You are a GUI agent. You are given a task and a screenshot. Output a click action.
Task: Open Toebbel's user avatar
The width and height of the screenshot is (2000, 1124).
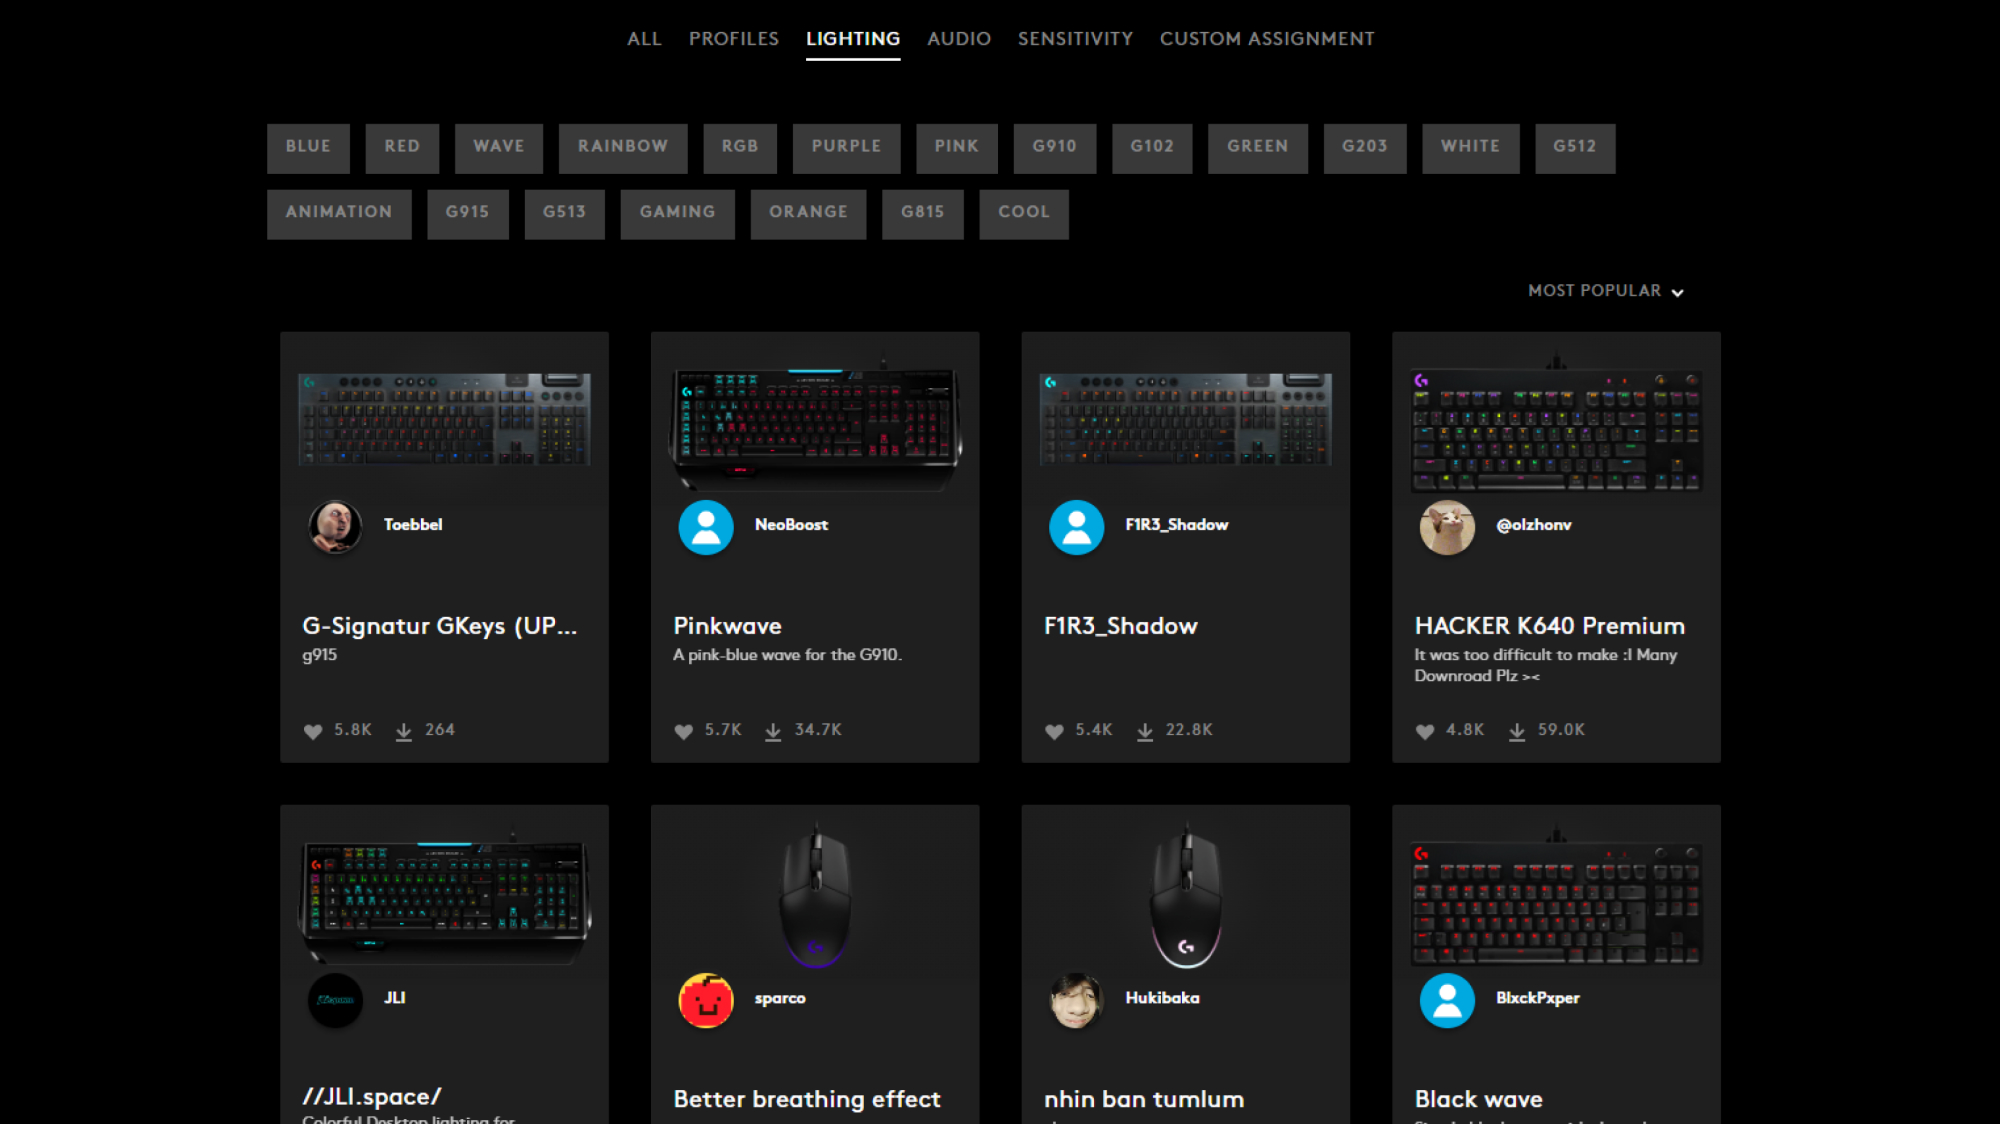tap(335, 526)
